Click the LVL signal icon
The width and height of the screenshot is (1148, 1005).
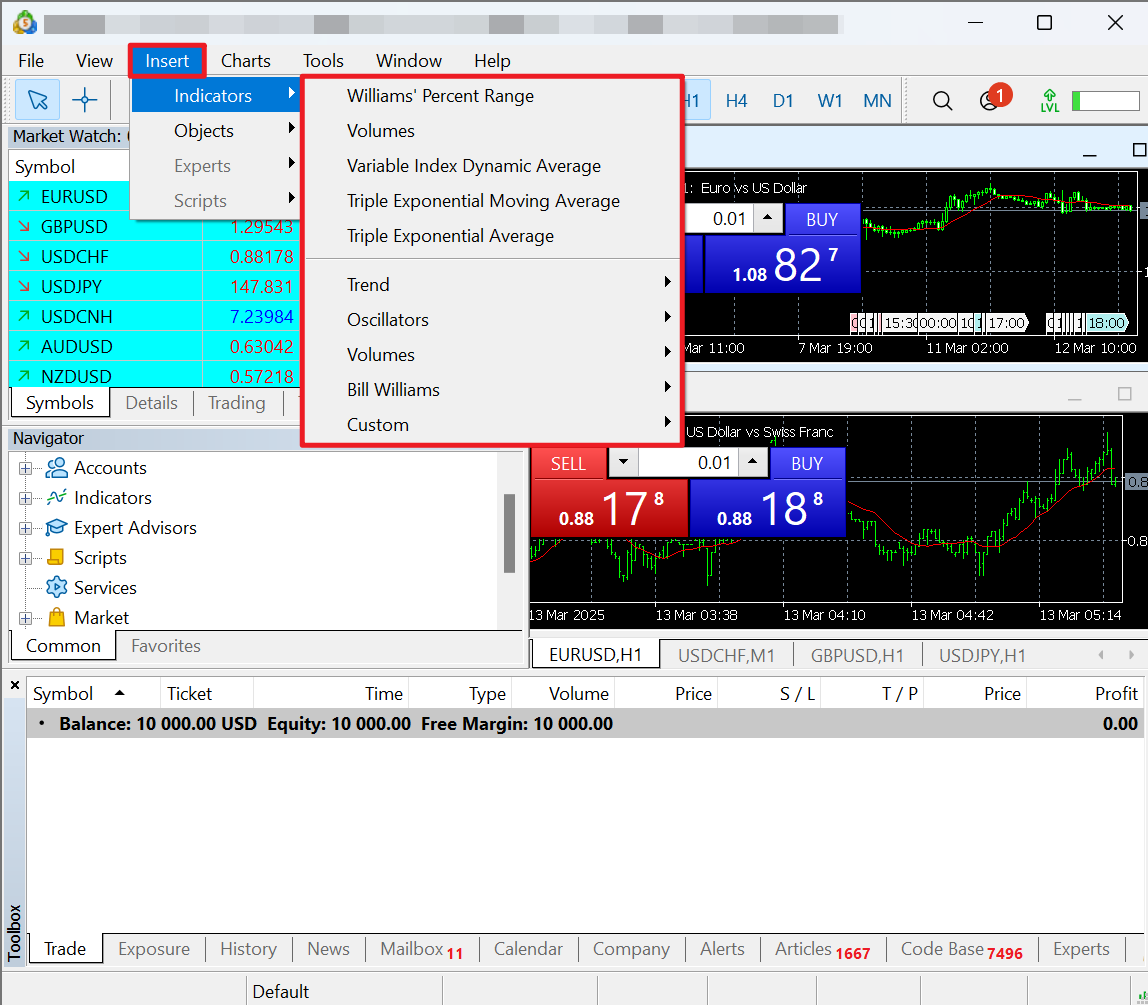click(x=1049, y=100)
